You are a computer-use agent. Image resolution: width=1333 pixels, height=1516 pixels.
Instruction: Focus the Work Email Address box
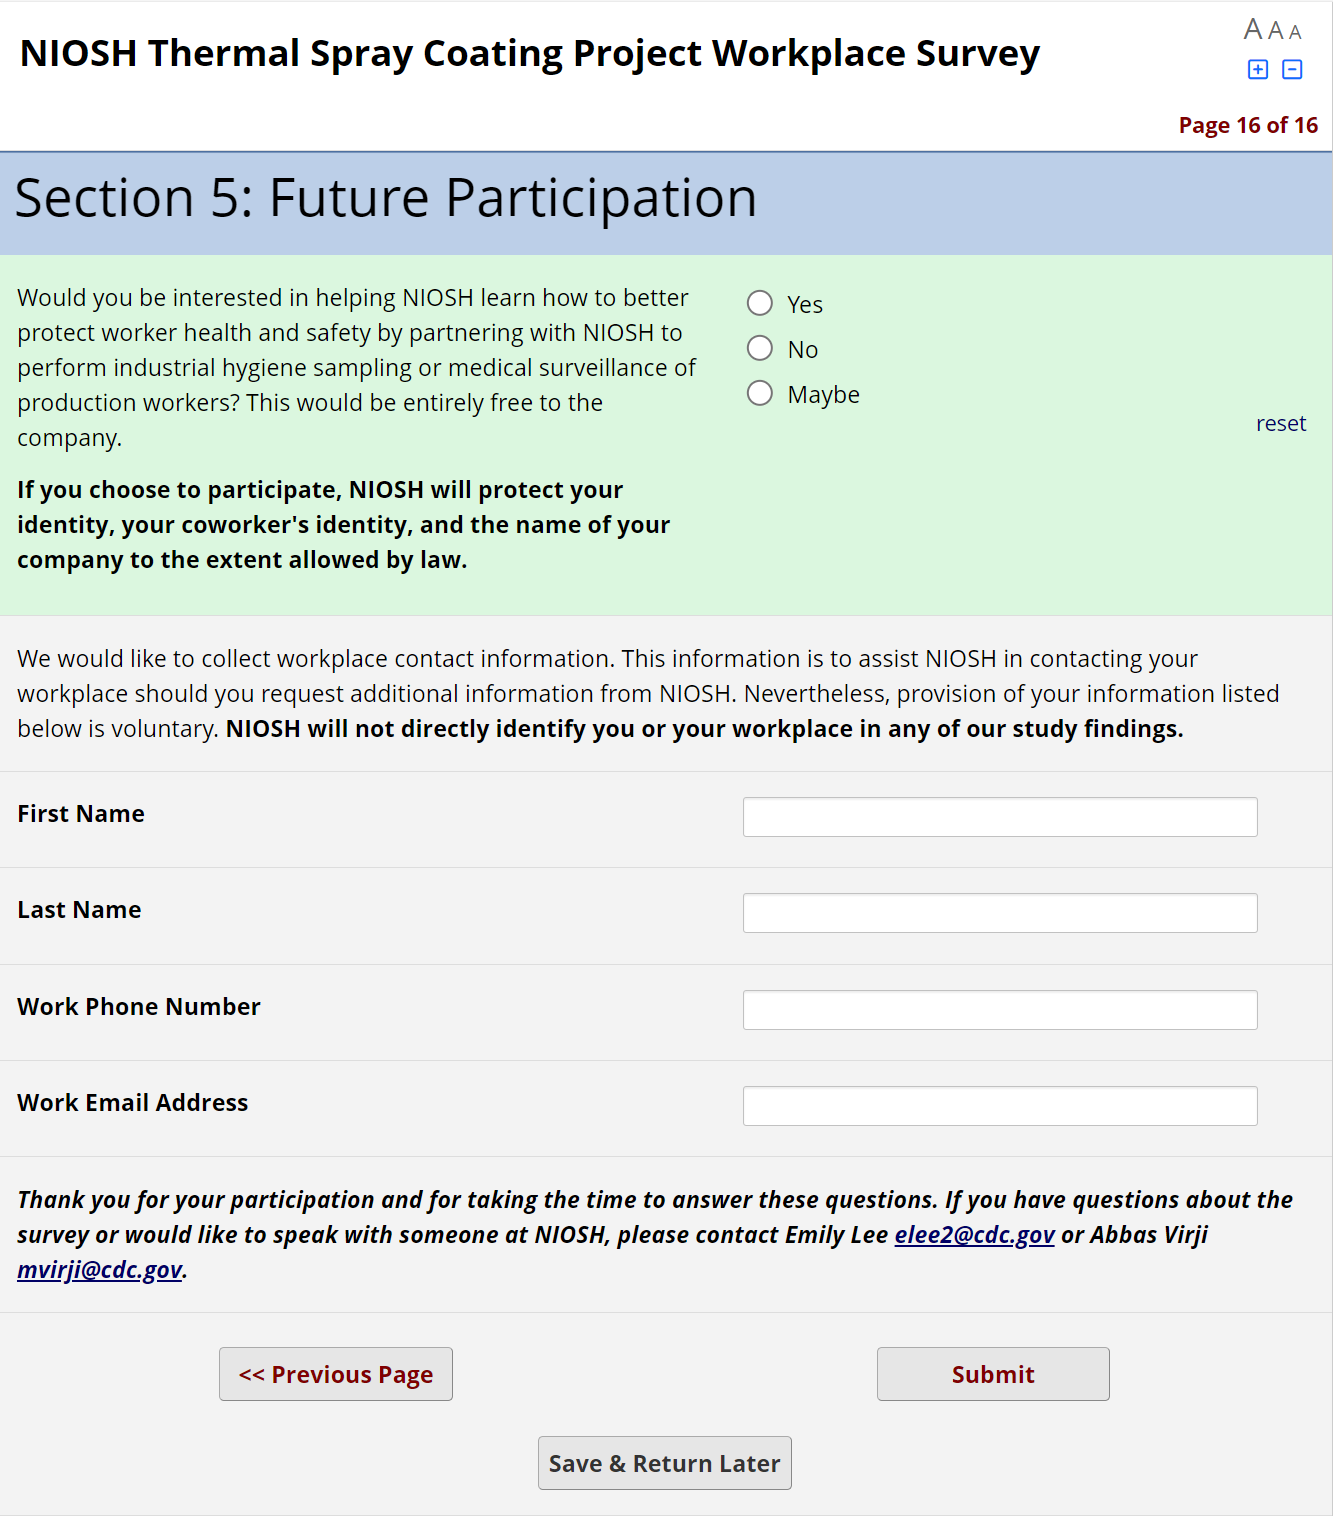tap(999, 1106)
